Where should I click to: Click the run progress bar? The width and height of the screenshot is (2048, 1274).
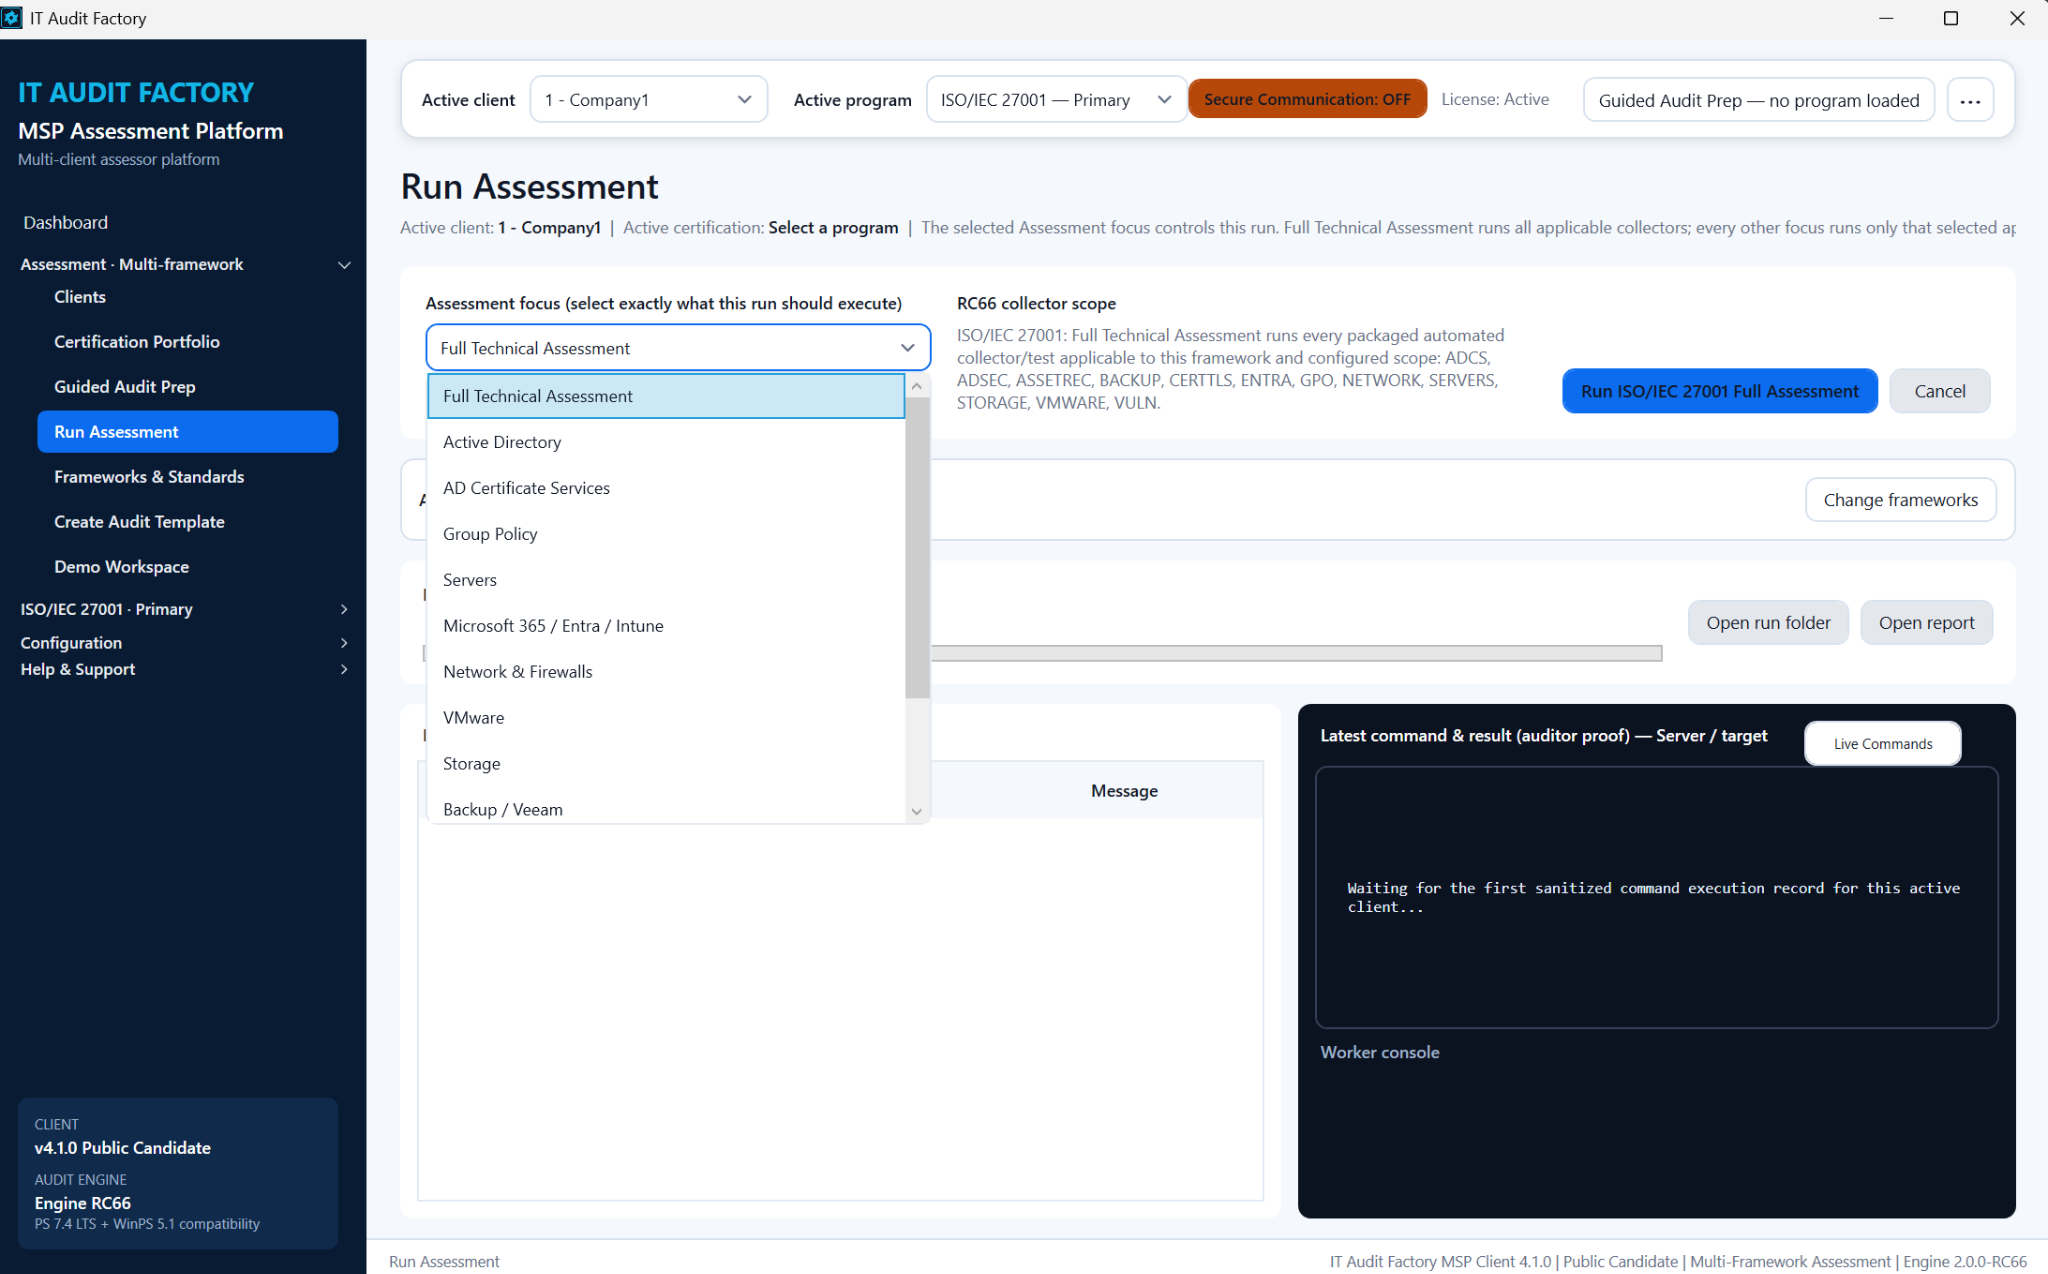tap(1296, 653)
